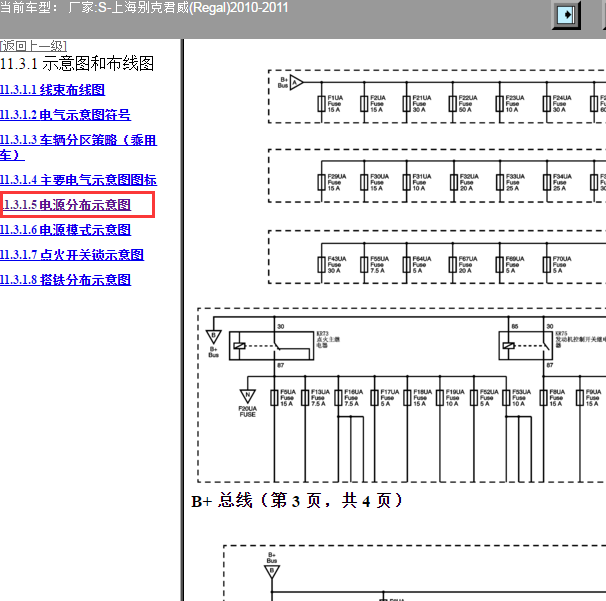606x601 pixels.
Task: Click the F31UA Fuse 10 A label
Action: click(x=422, y=182)
